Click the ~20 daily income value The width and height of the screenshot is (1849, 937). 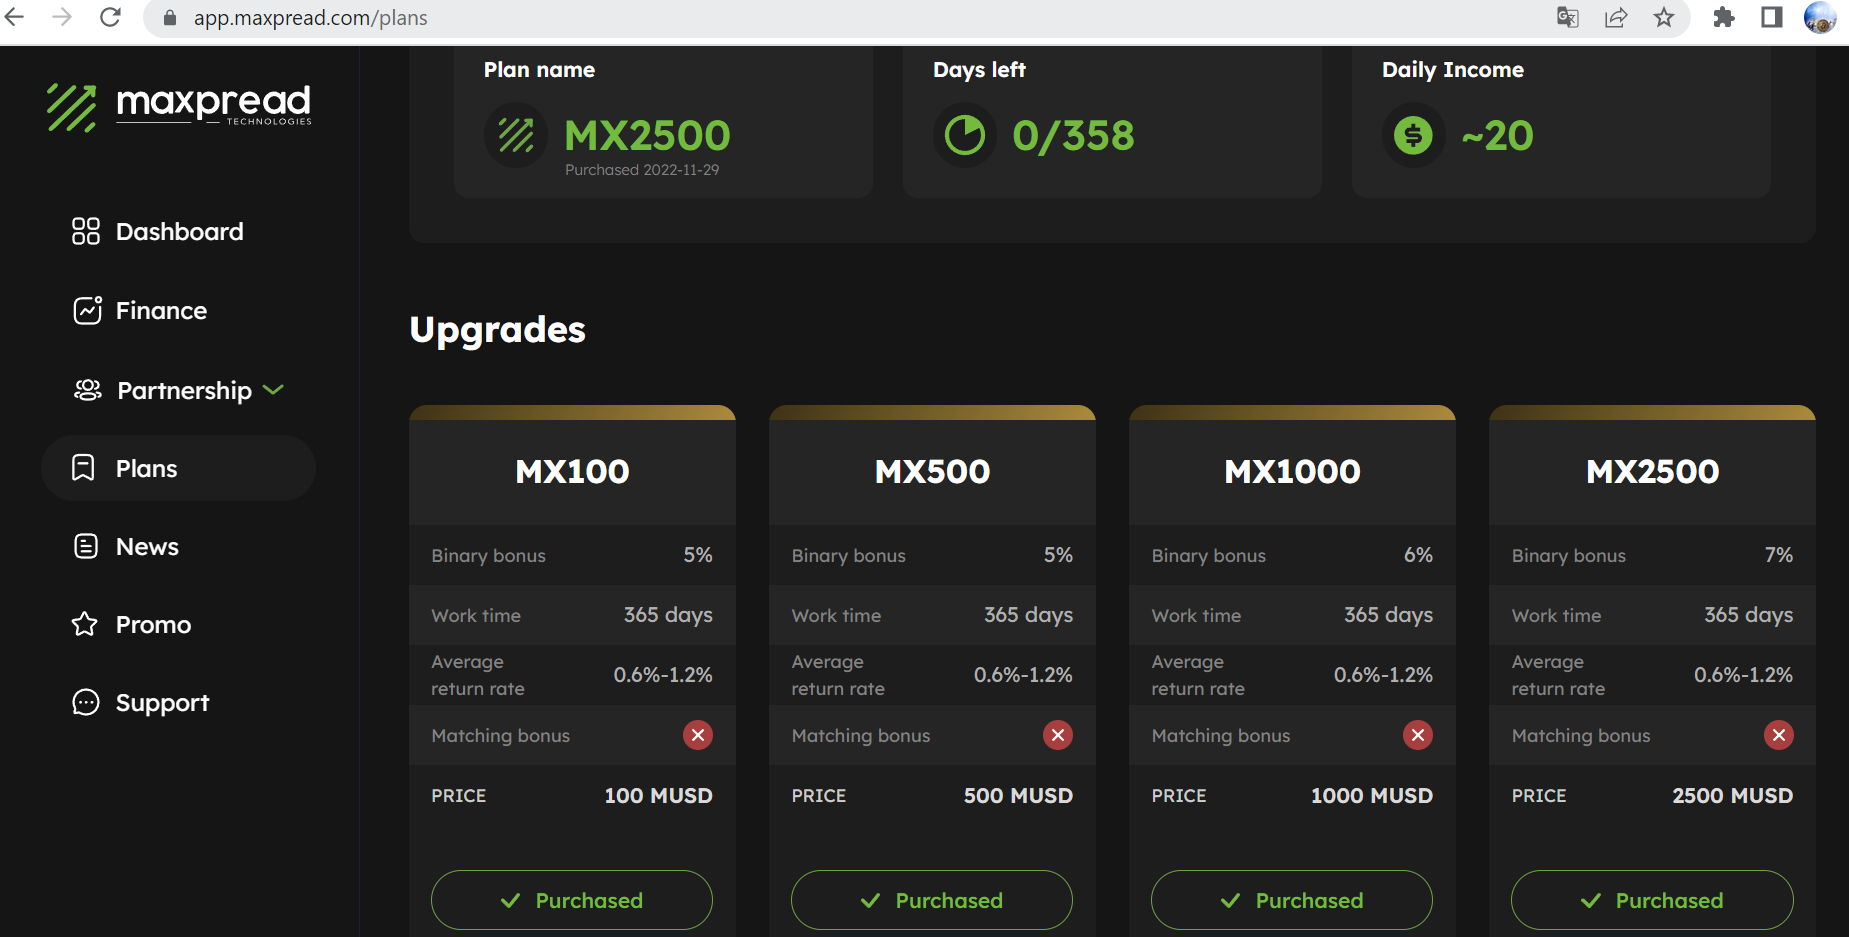pos(1497,135)
